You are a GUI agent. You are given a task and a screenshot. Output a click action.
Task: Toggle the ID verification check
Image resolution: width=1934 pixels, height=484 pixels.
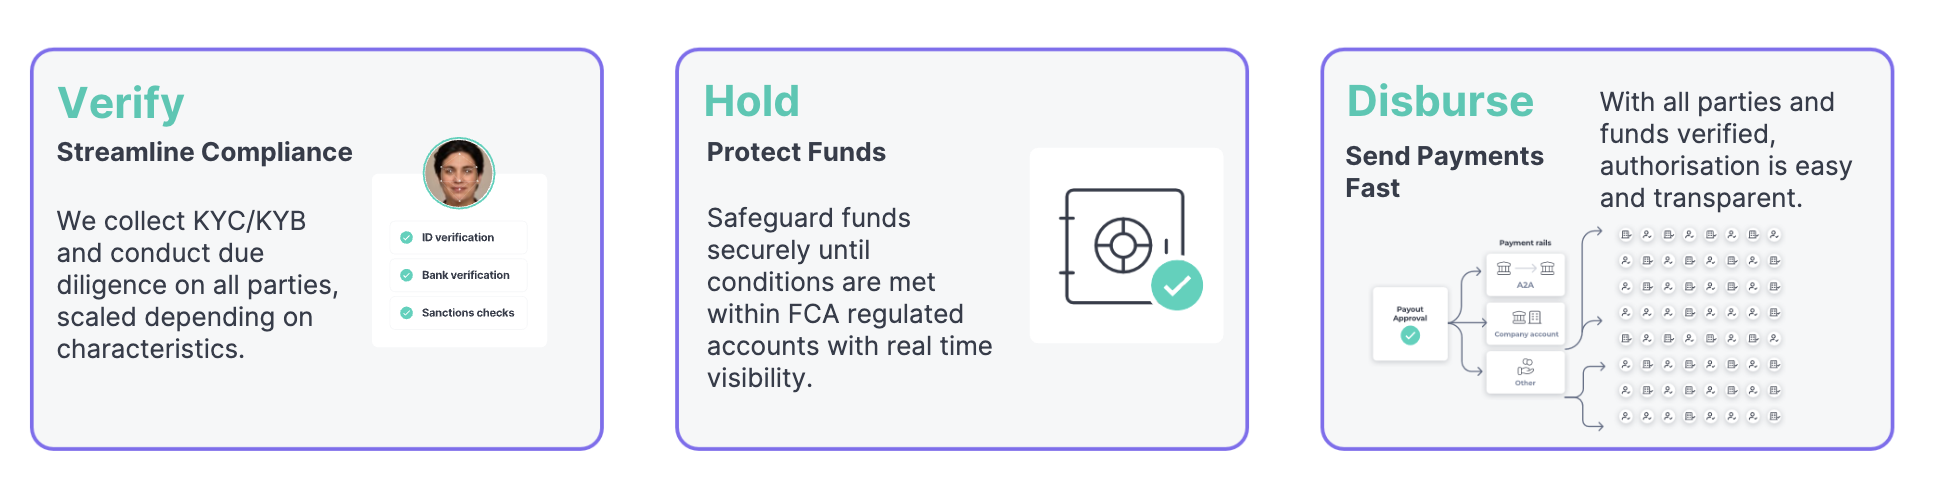(407, 238)
